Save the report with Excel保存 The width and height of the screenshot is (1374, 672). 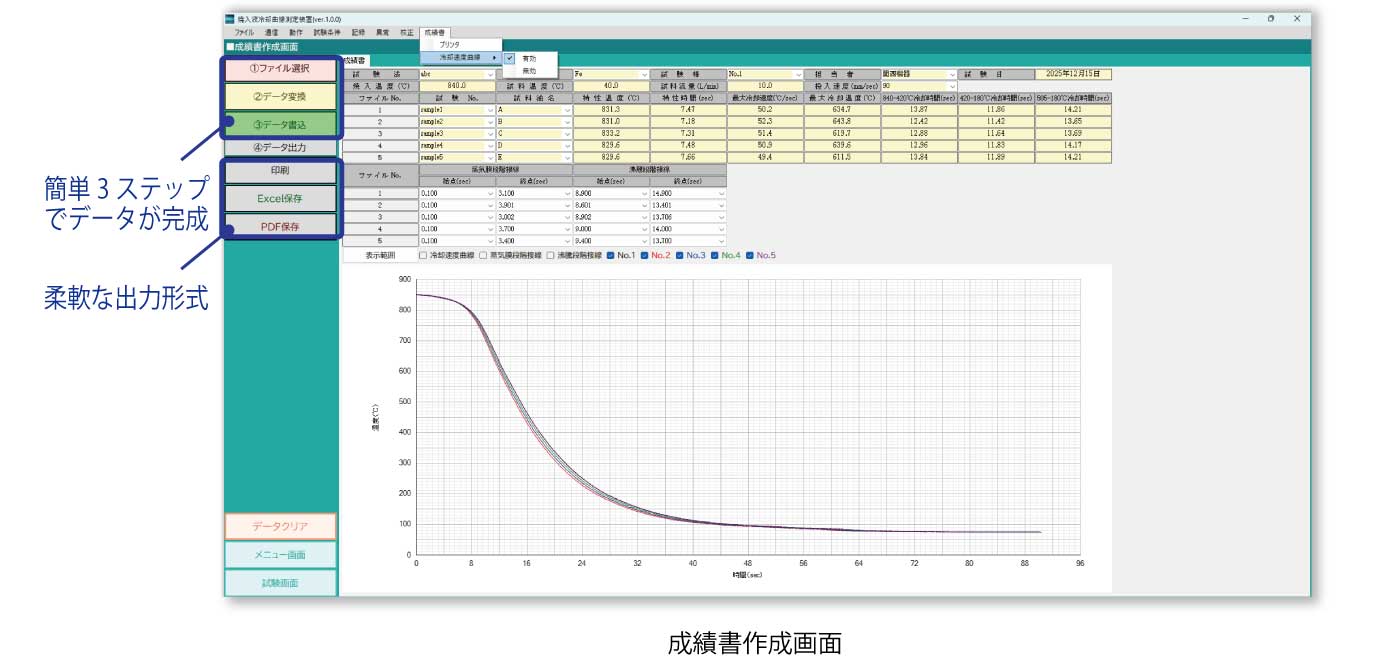pyautogui.click(x=280, y=198)
